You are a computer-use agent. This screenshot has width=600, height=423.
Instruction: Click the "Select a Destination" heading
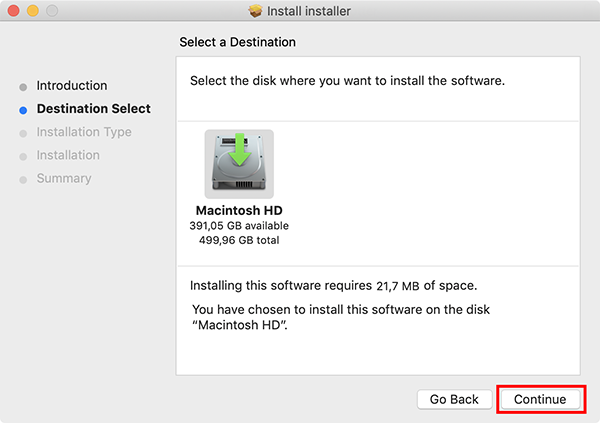coord(237,43)
